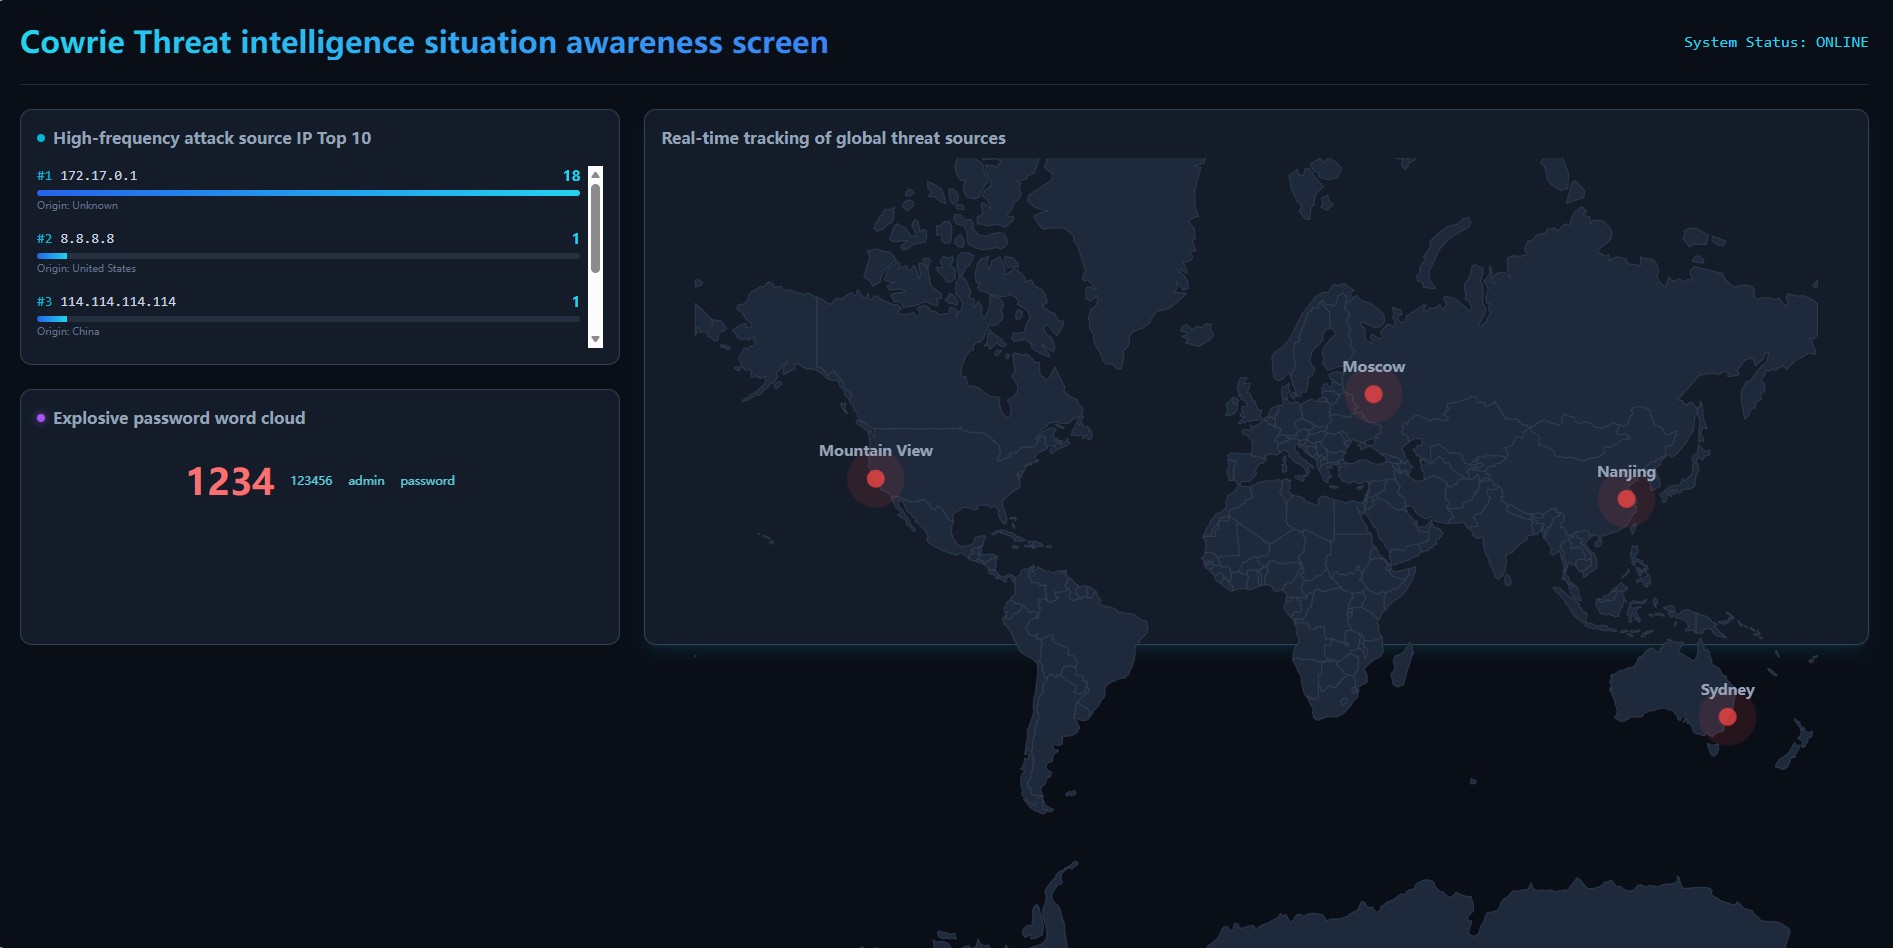Screen dimensions: 1893x948
Task: Click the 'Real-time tracking of global threat sources' title
Action: point(834,138)
